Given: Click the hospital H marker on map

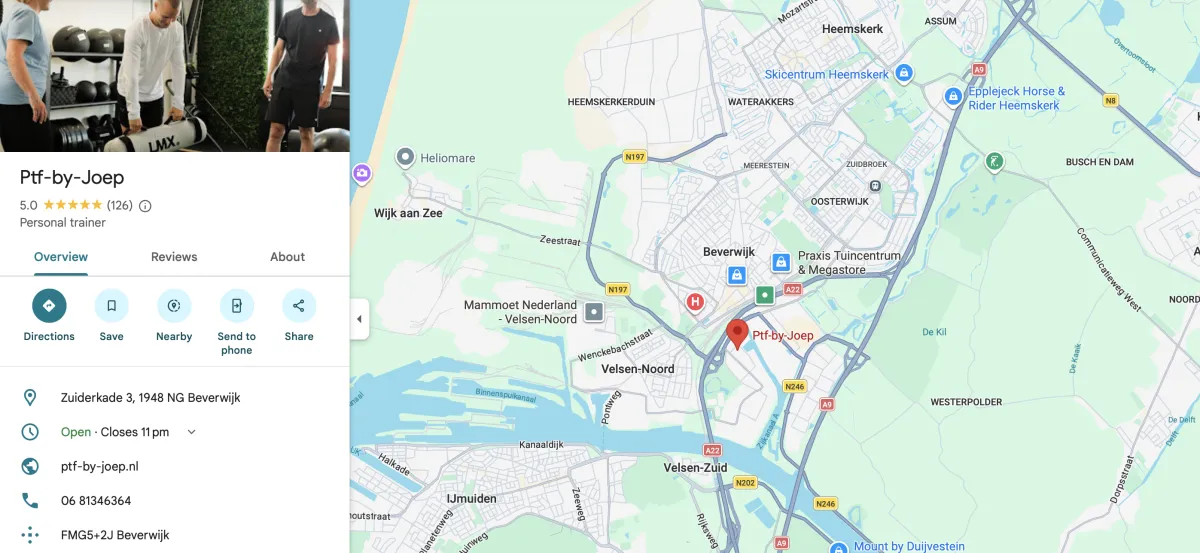Looking at the screenshot, I should 695,301.
